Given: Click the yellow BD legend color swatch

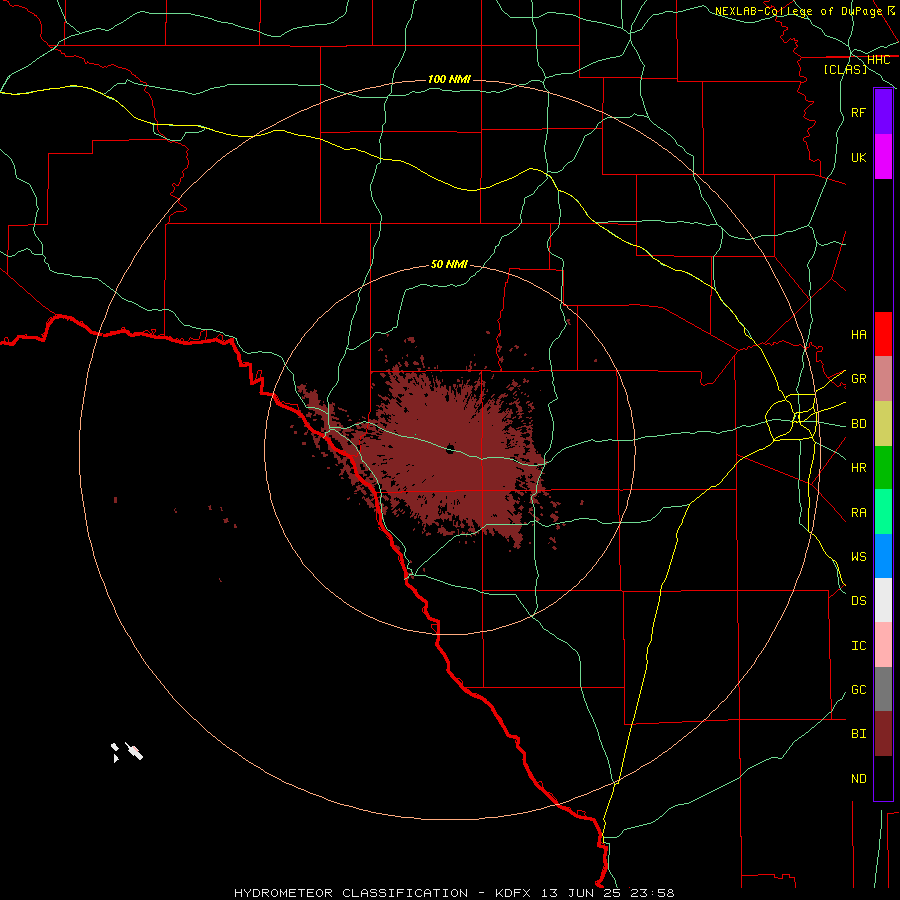Looking at the screenshot, I should coord(883,424).
